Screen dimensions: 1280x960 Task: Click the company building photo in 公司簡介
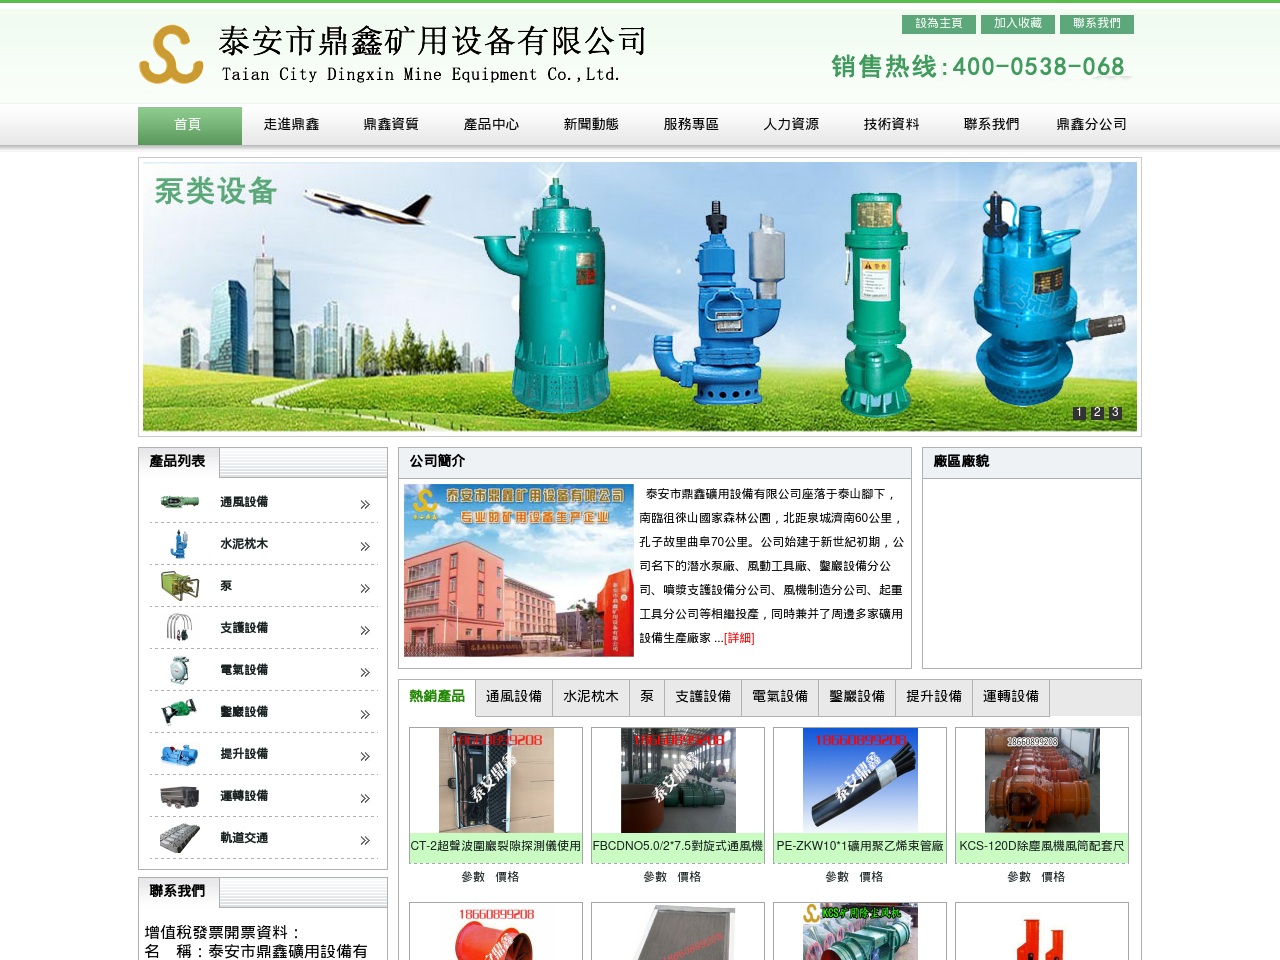point(519,570)
